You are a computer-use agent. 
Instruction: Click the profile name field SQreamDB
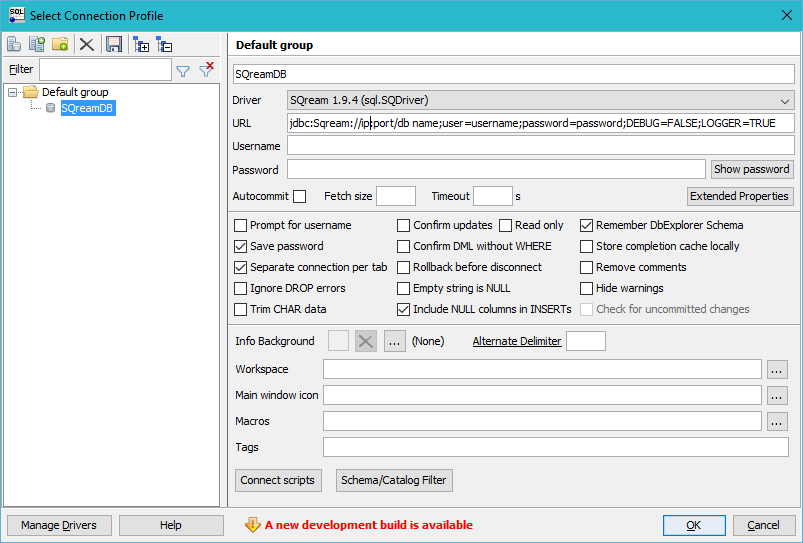pos(514,74)
